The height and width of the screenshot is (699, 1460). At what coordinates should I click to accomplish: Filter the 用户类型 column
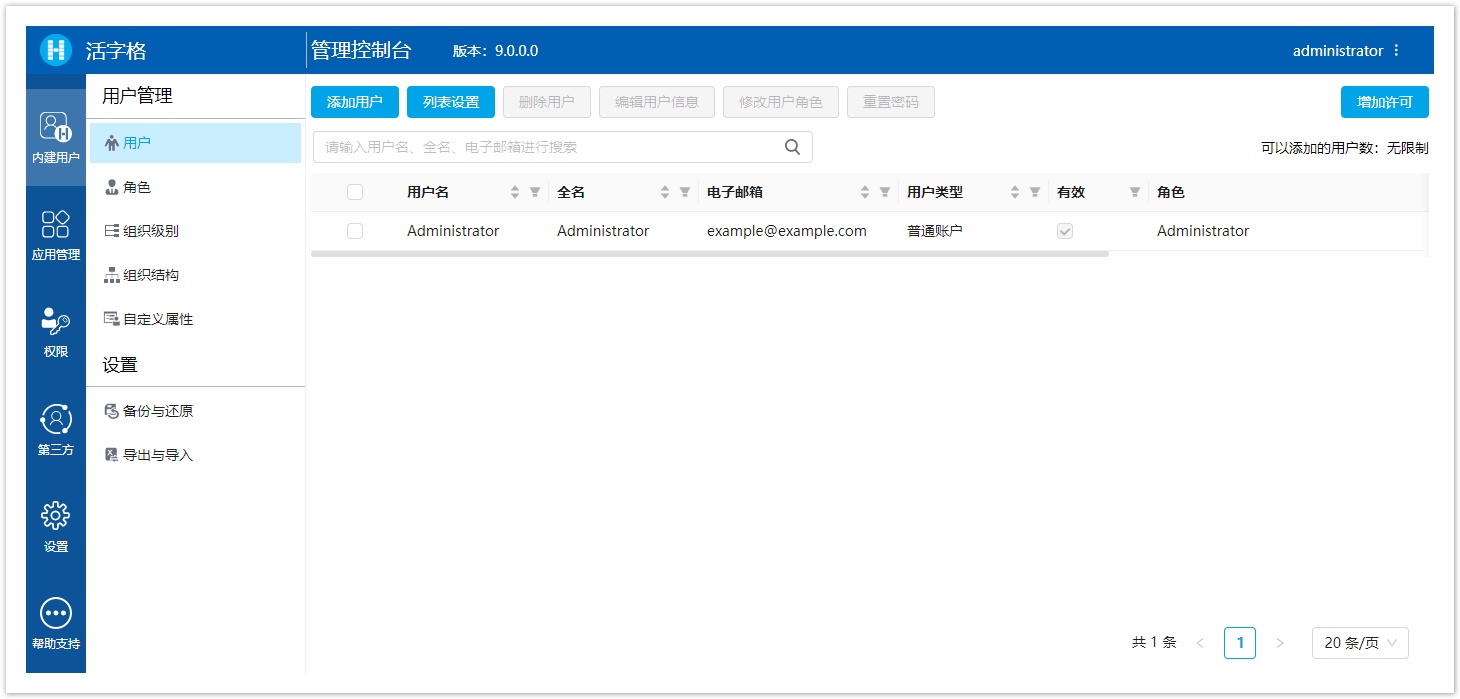tap(1035, 192)
